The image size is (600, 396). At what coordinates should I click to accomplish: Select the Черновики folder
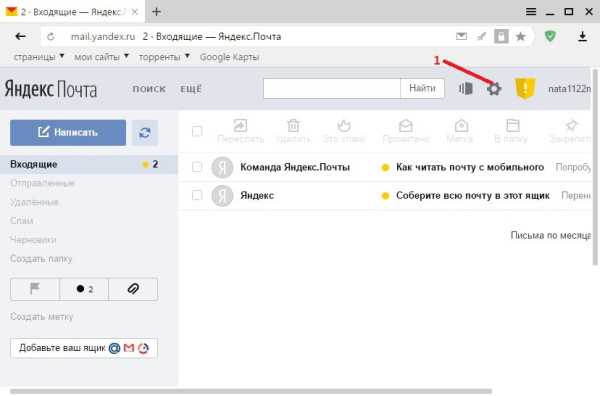coord(33,240)
